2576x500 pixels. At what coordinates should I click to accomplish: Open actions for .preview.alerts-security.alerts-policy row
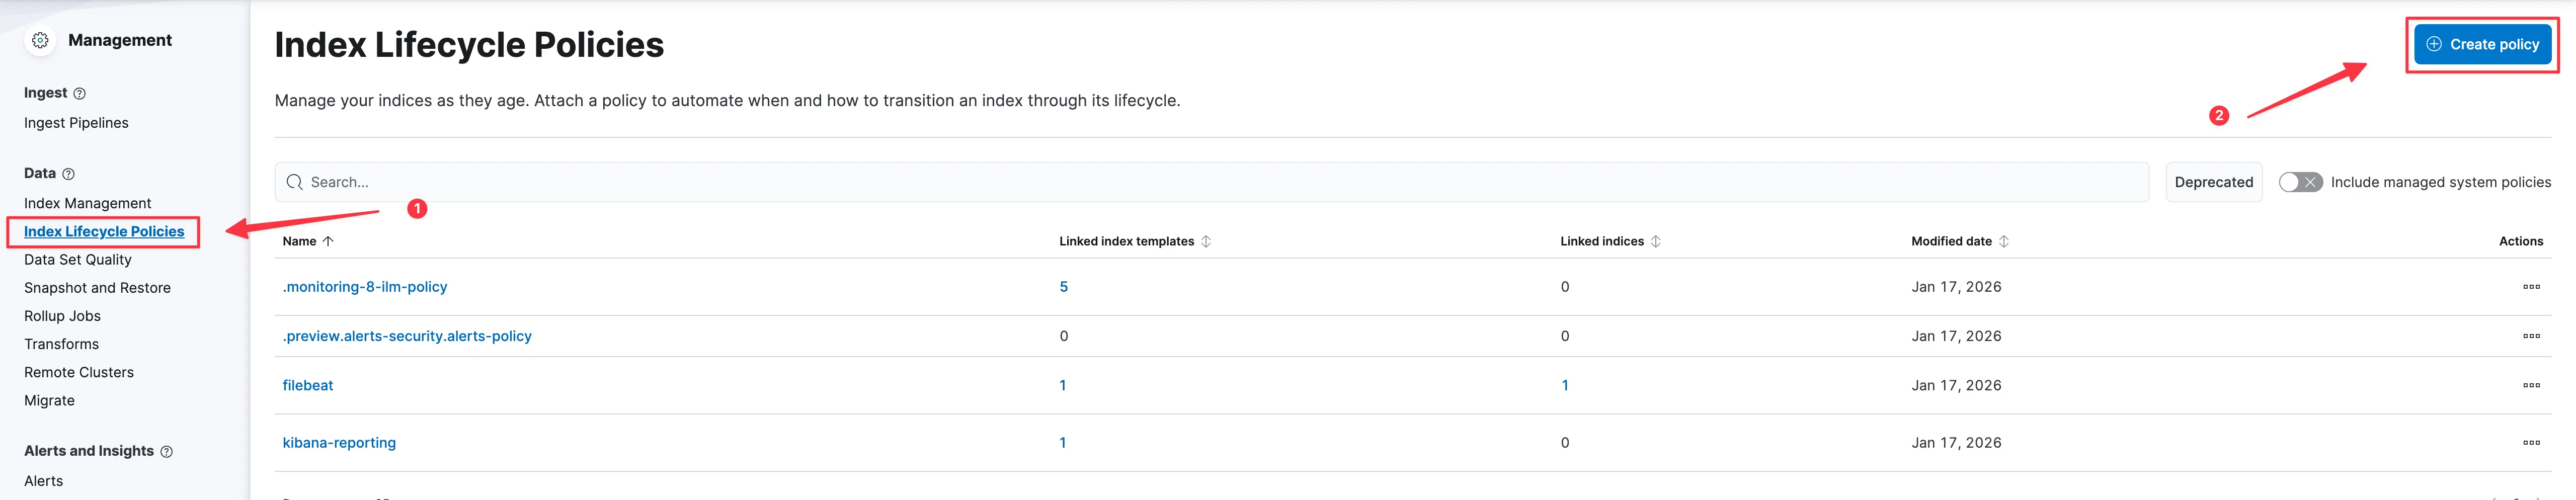pos(2530,336)
